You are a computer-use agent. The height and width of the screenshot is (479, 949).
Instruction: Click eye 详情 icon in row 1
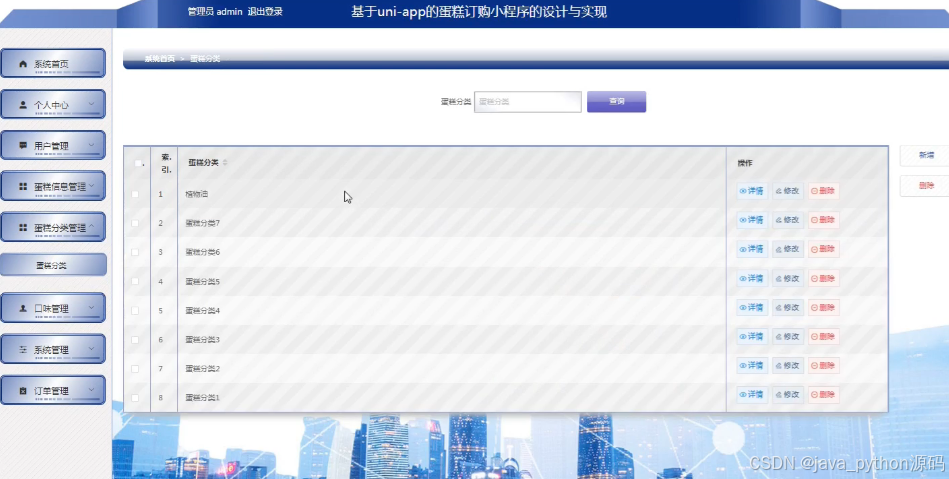click(x=743, y=191)
